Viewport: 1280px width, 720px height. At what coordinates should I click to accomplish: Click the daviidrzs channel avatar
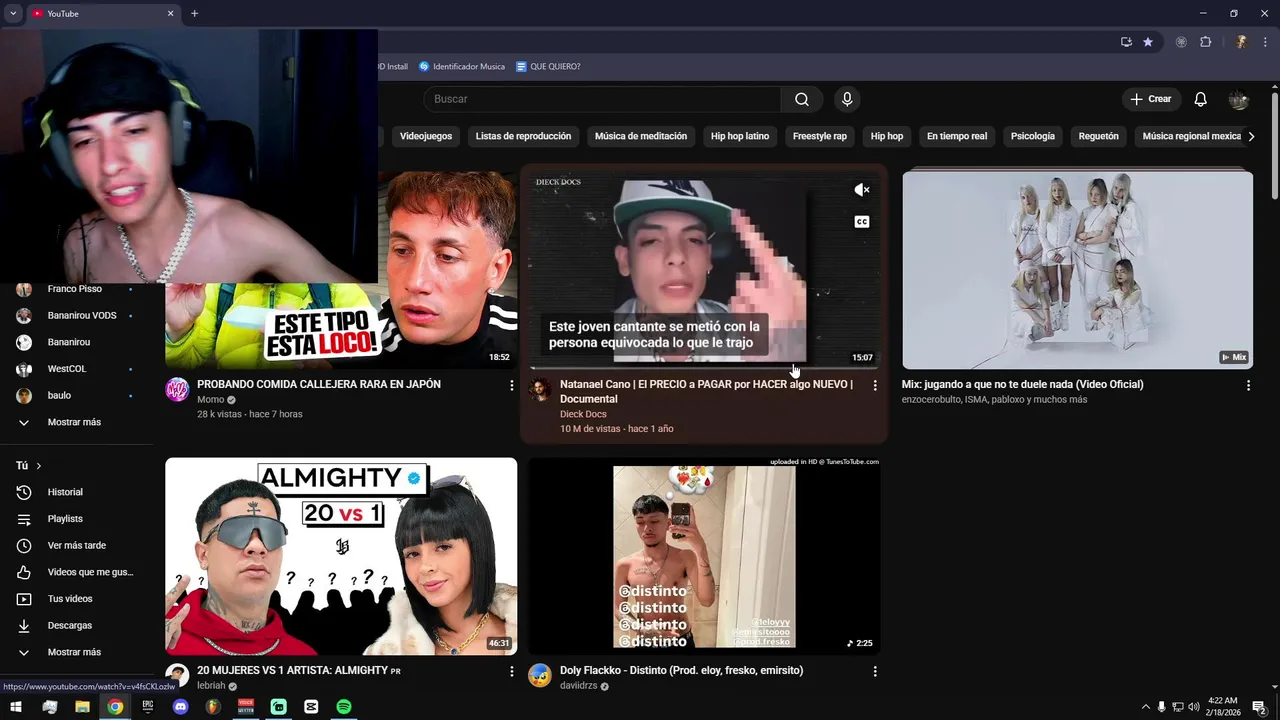(x=540, y=675)
